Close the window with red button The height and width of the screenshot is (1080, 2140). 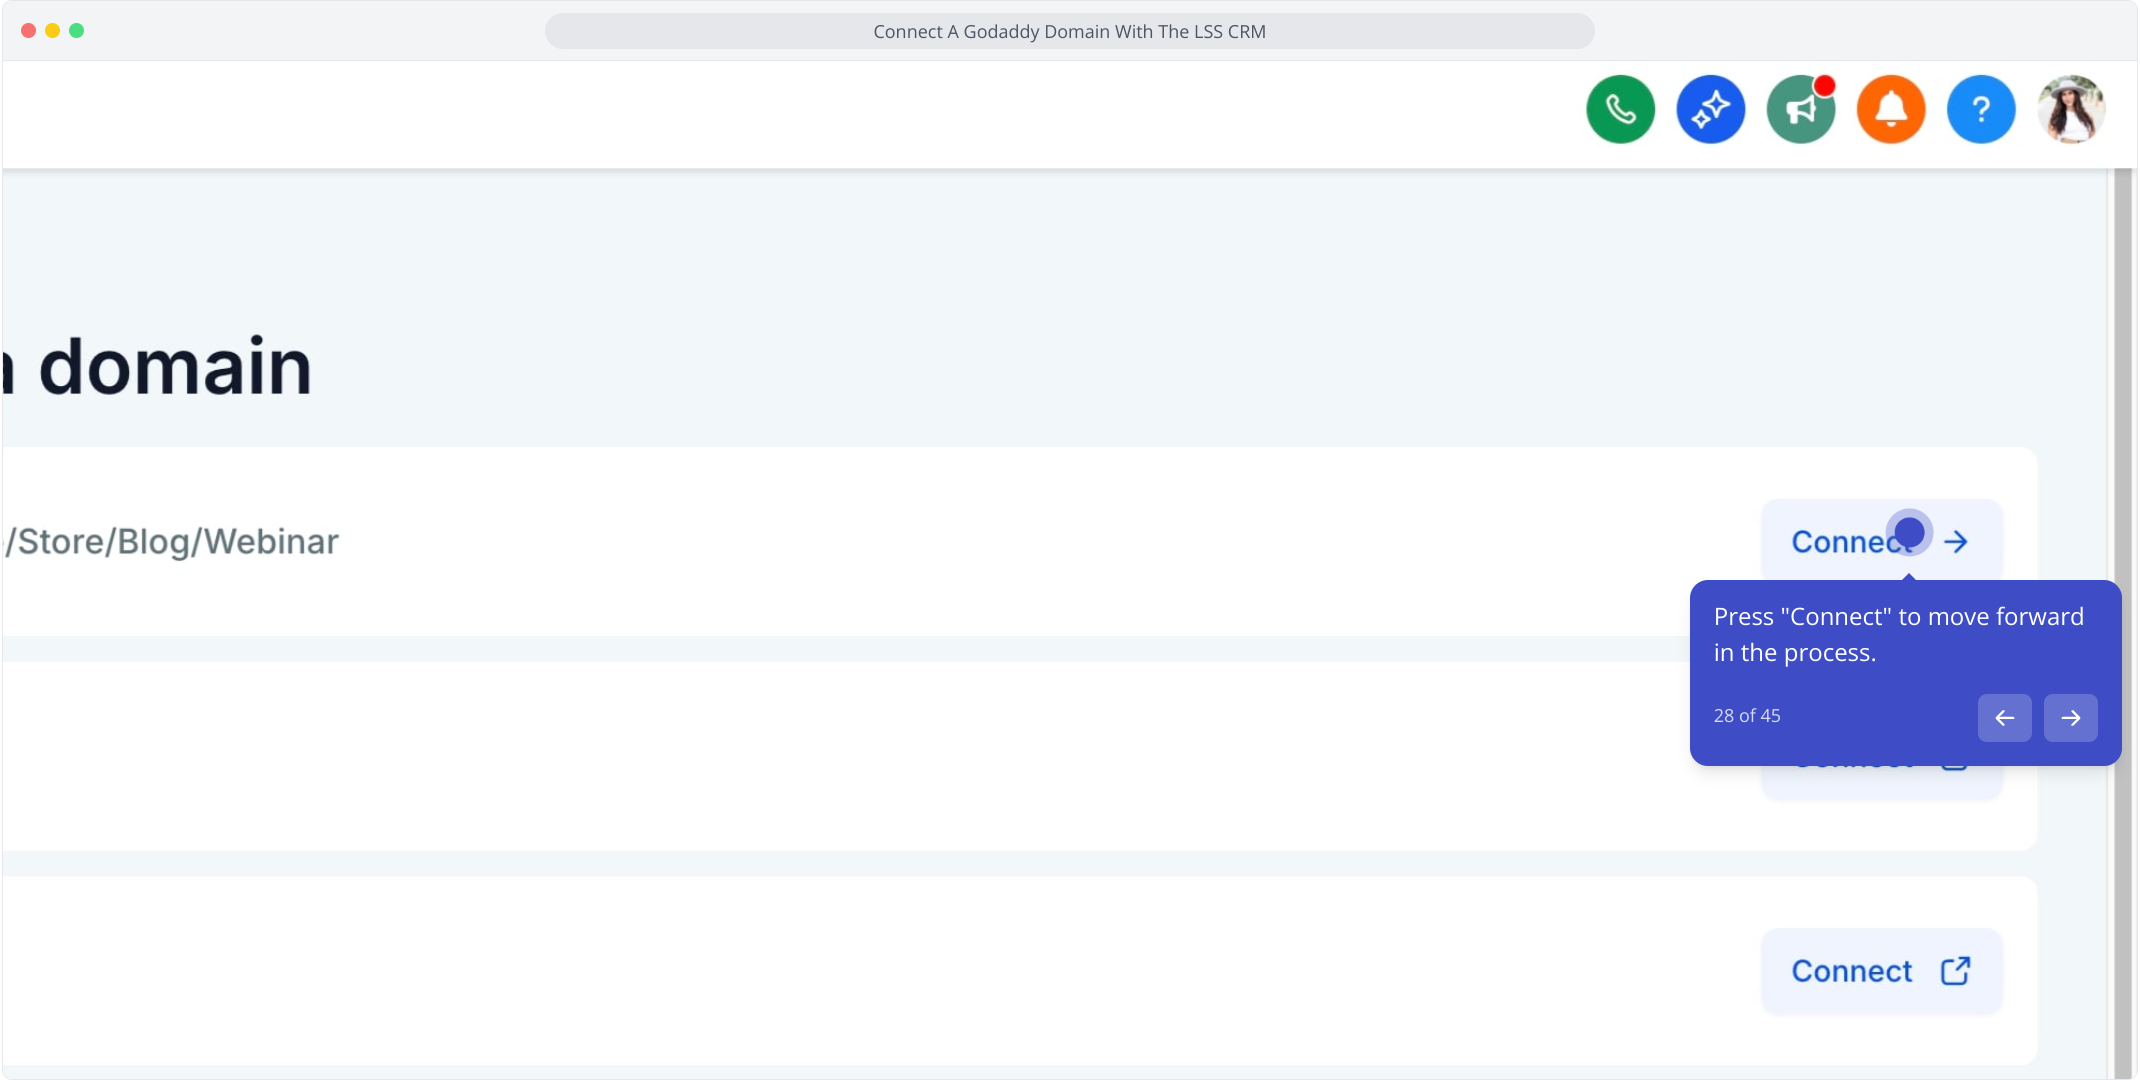pos(29,31)
